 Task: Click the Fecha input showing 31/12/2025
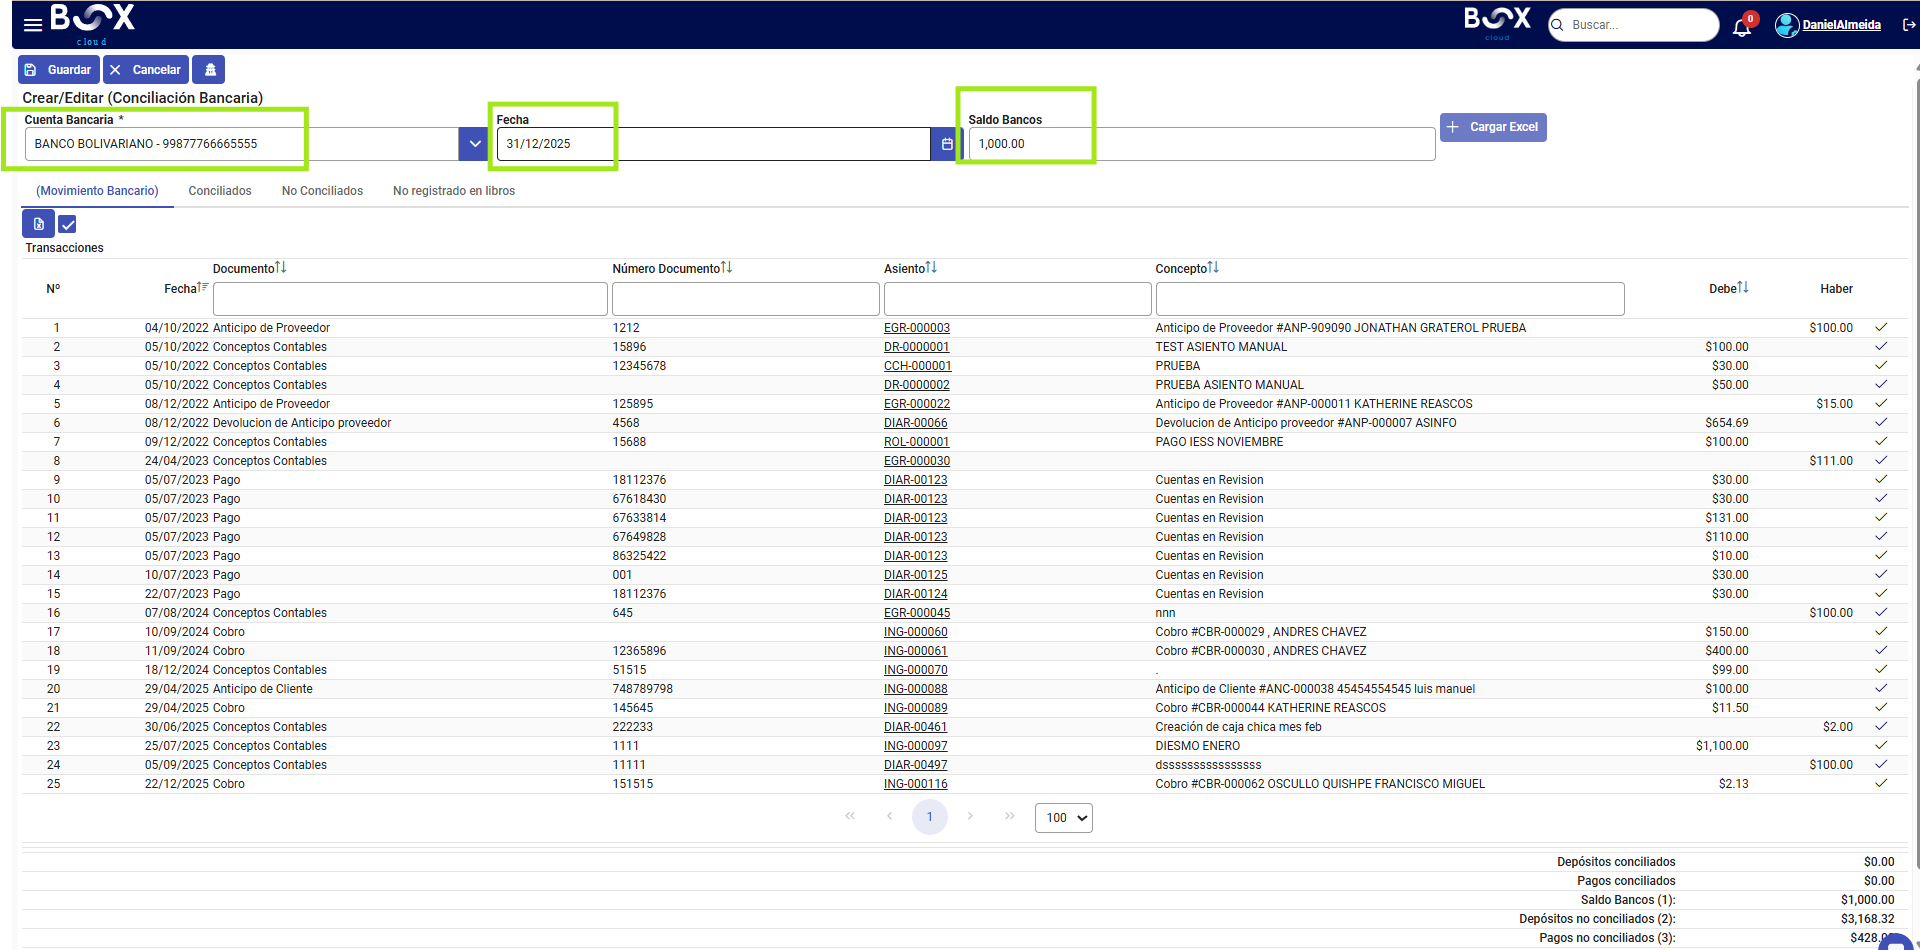tap(715, 144)
